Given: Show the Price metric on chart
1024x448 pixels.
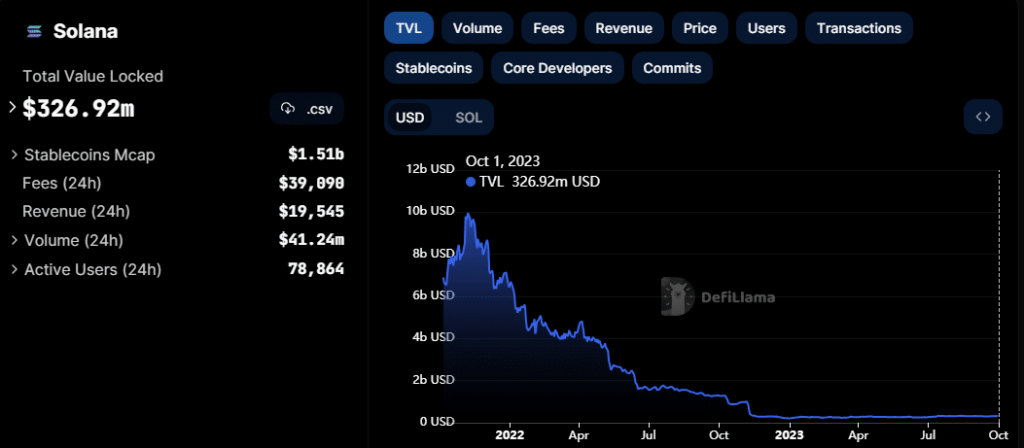Looking at the screenshot, I should click(699, 28).
